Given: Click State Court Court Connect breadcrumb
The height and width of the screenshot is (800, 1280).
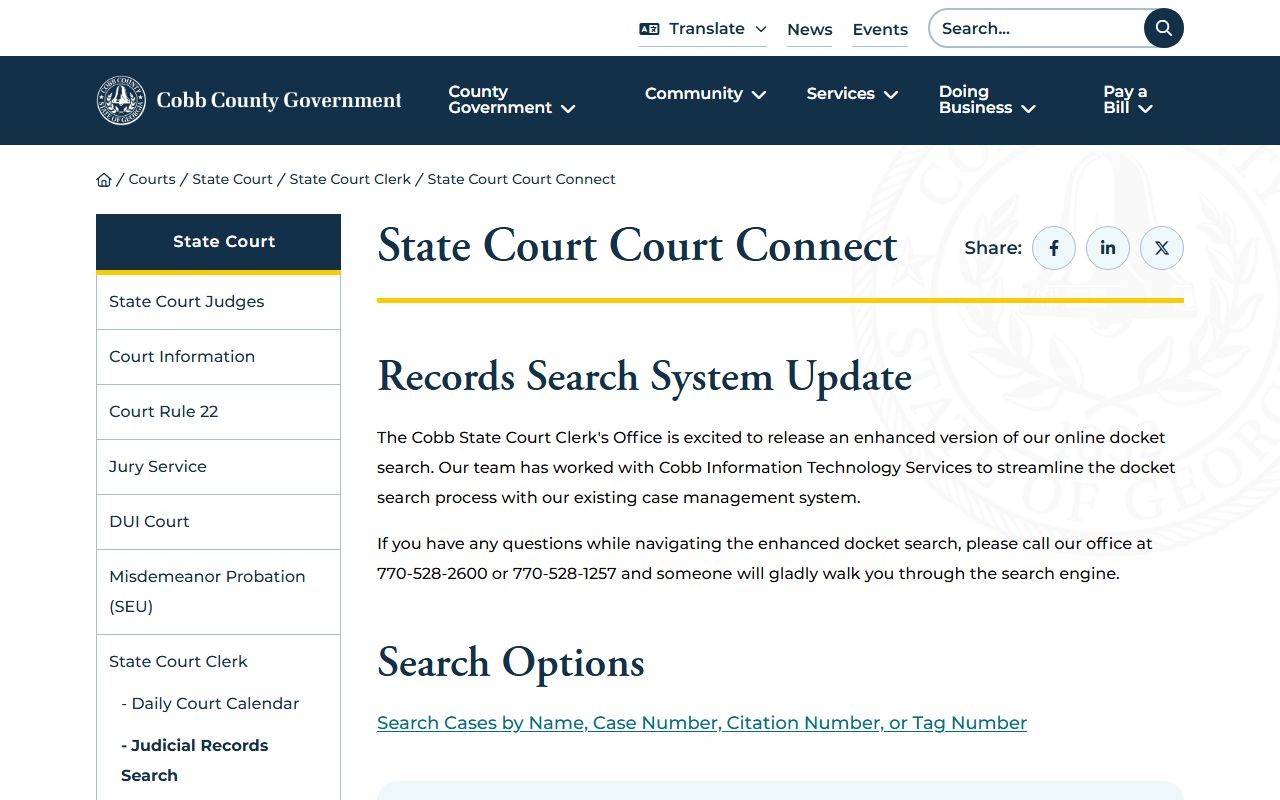Looking at the screenshot, I should pyautogui.click(x=521, y=179).
